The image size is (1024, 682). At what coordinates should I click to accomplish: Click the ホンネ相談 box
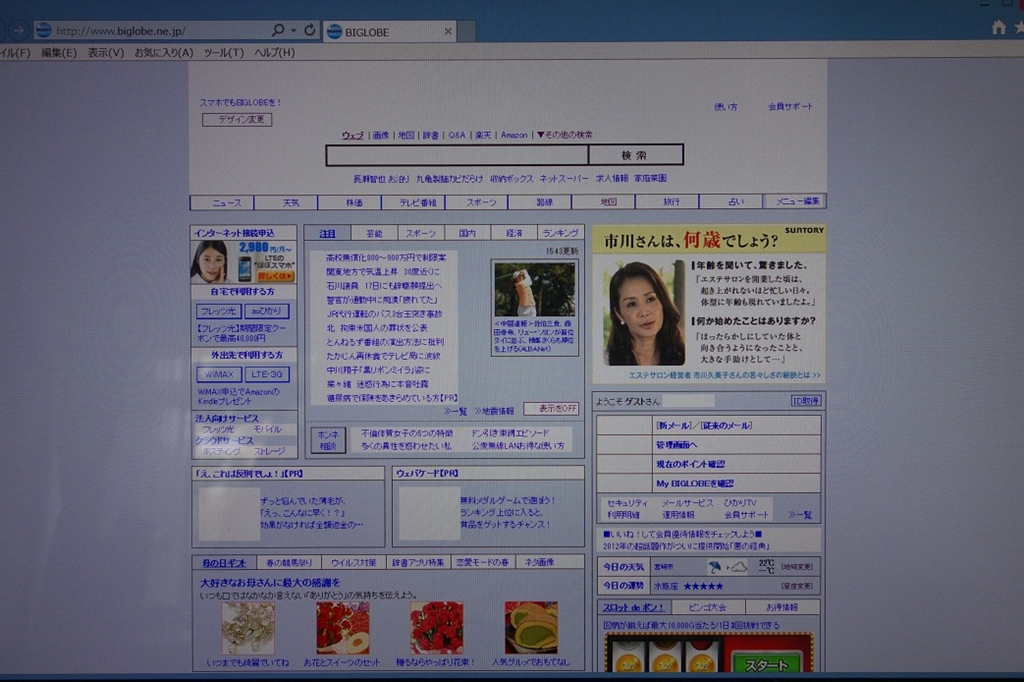[x=328, y=439]
